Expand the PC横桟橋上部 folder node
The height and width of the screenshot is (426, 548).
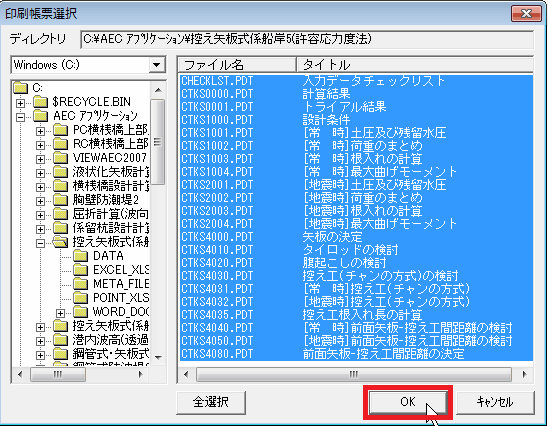(41, 131)
